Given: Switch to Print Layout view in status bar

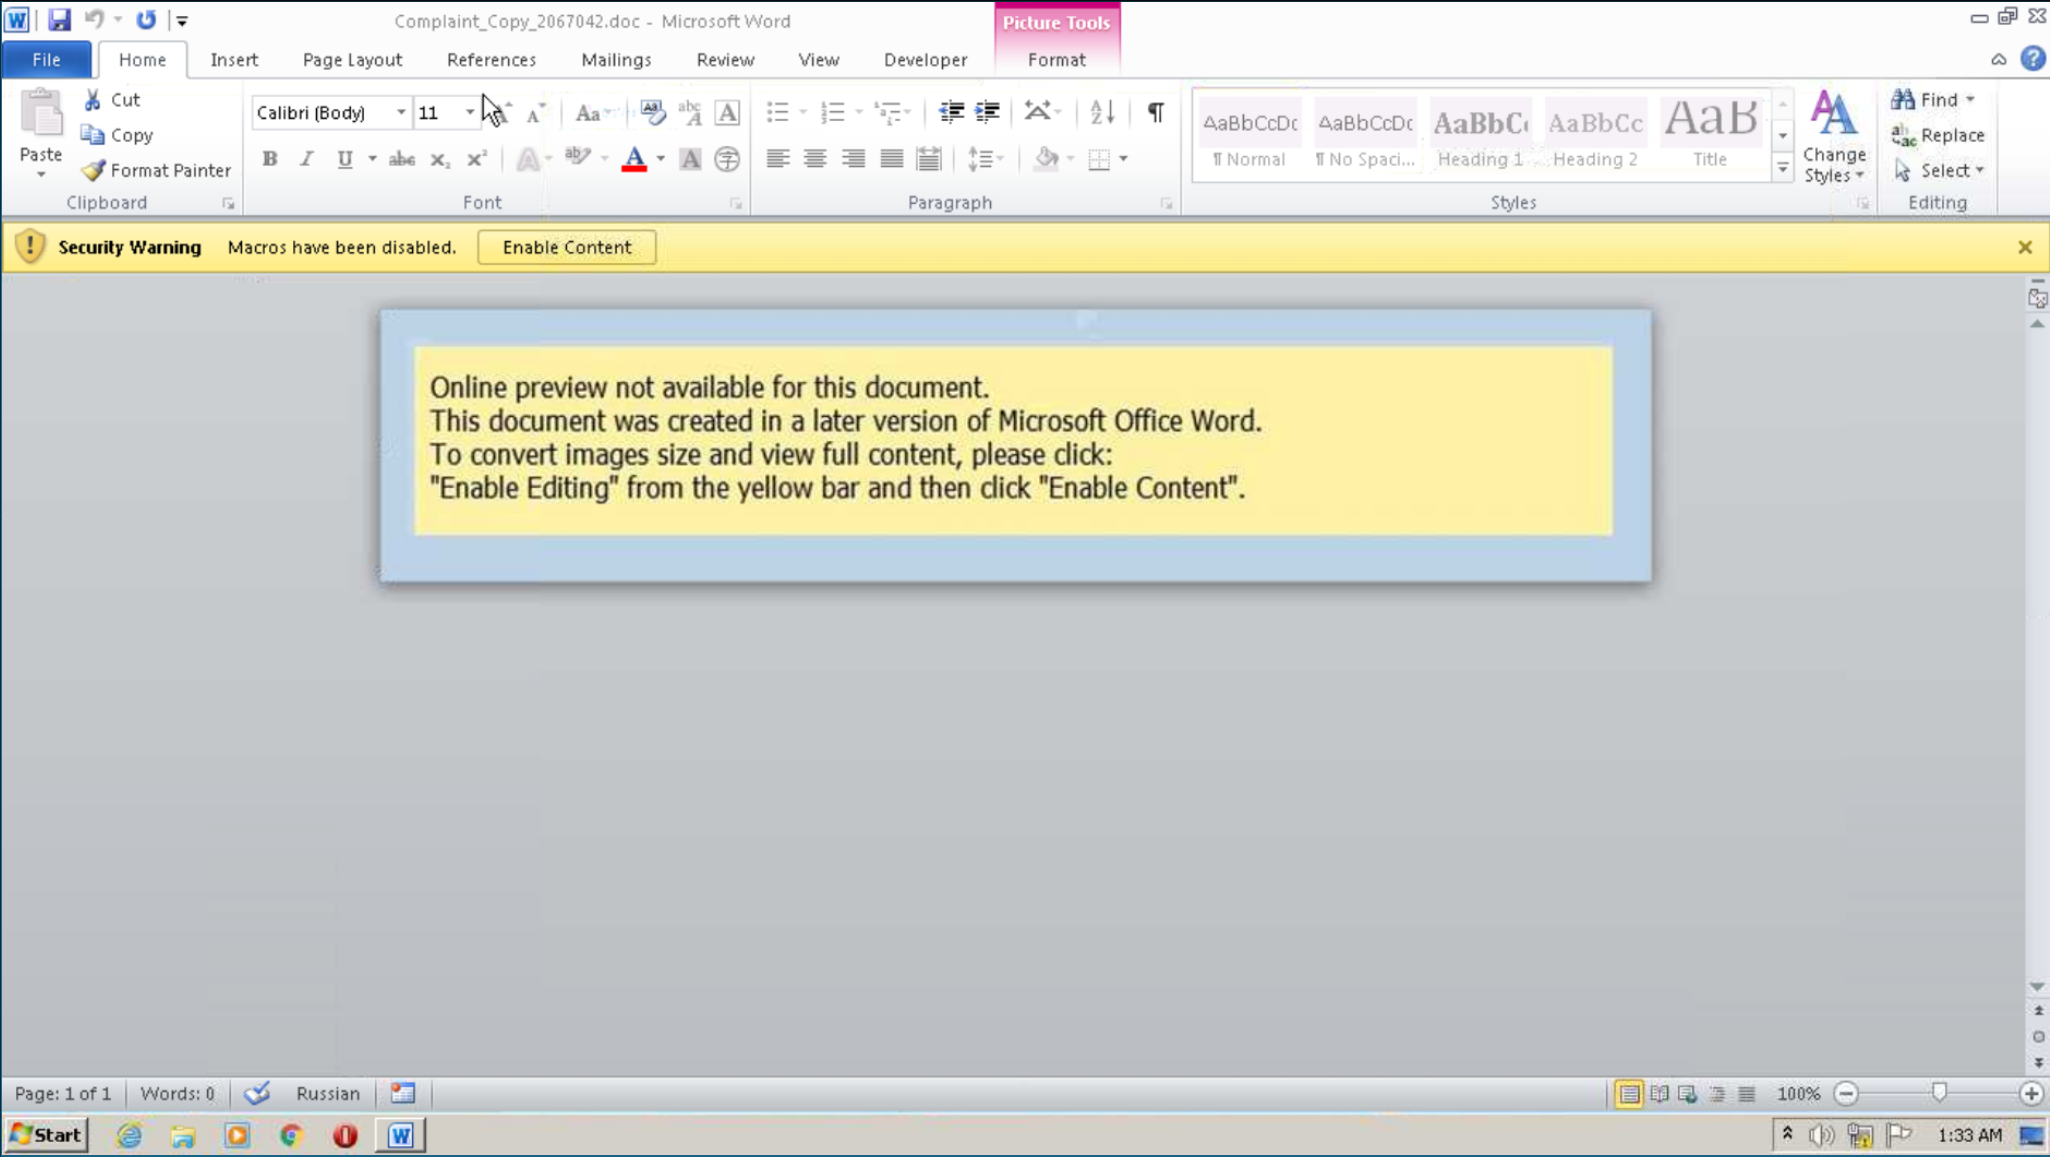Looking at the screenshot, I should click(x=1628, y=1093).
